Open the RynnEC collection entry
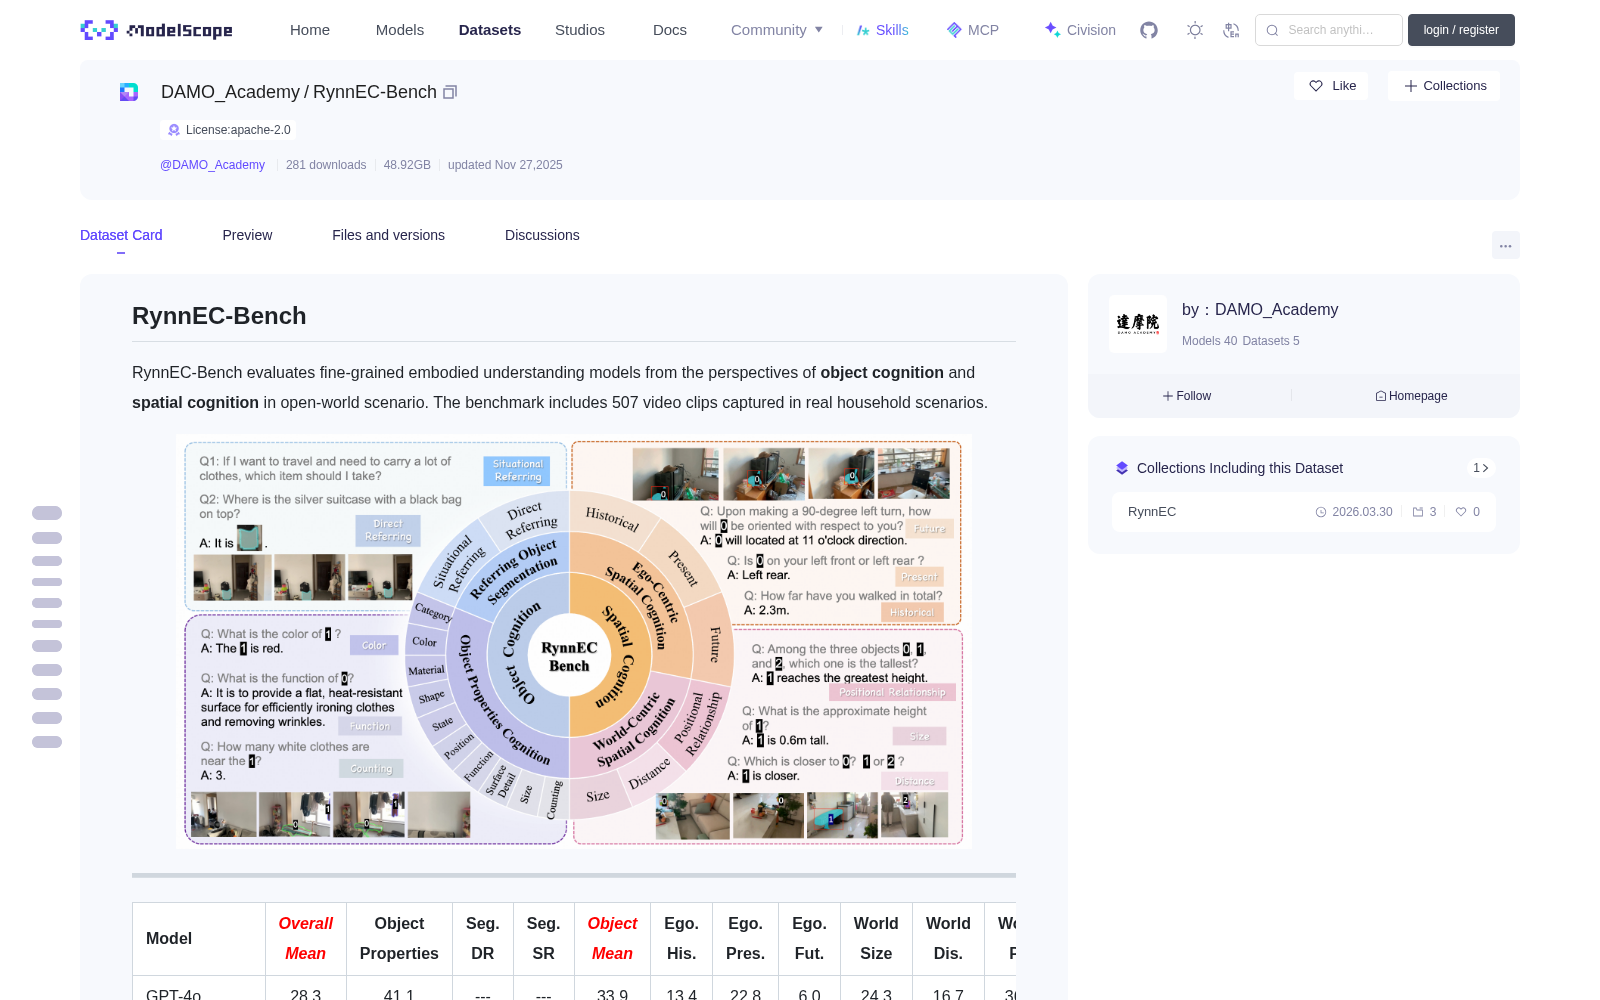The image size is (1600, 1000). 1304,512
